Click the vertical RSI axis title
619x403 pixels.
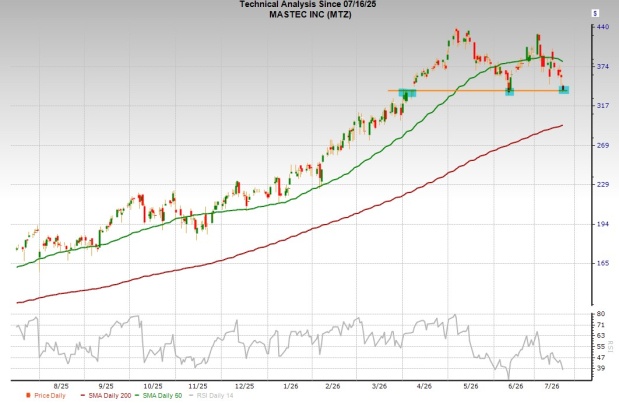coord(611,346)
